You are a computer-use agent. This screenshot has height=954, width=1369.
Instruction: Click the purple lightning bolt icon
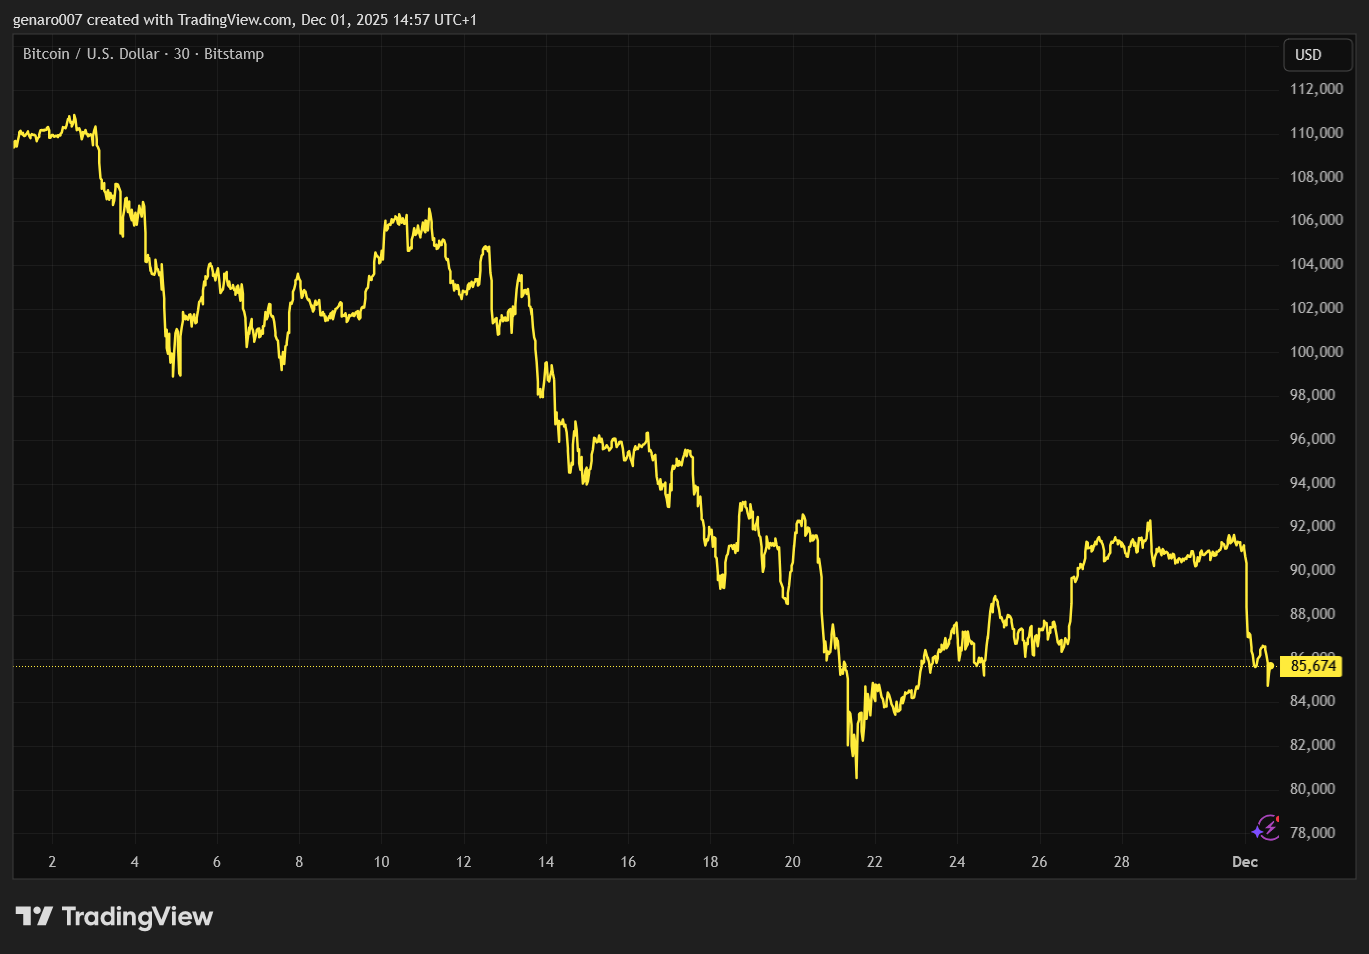(1266, 828)
